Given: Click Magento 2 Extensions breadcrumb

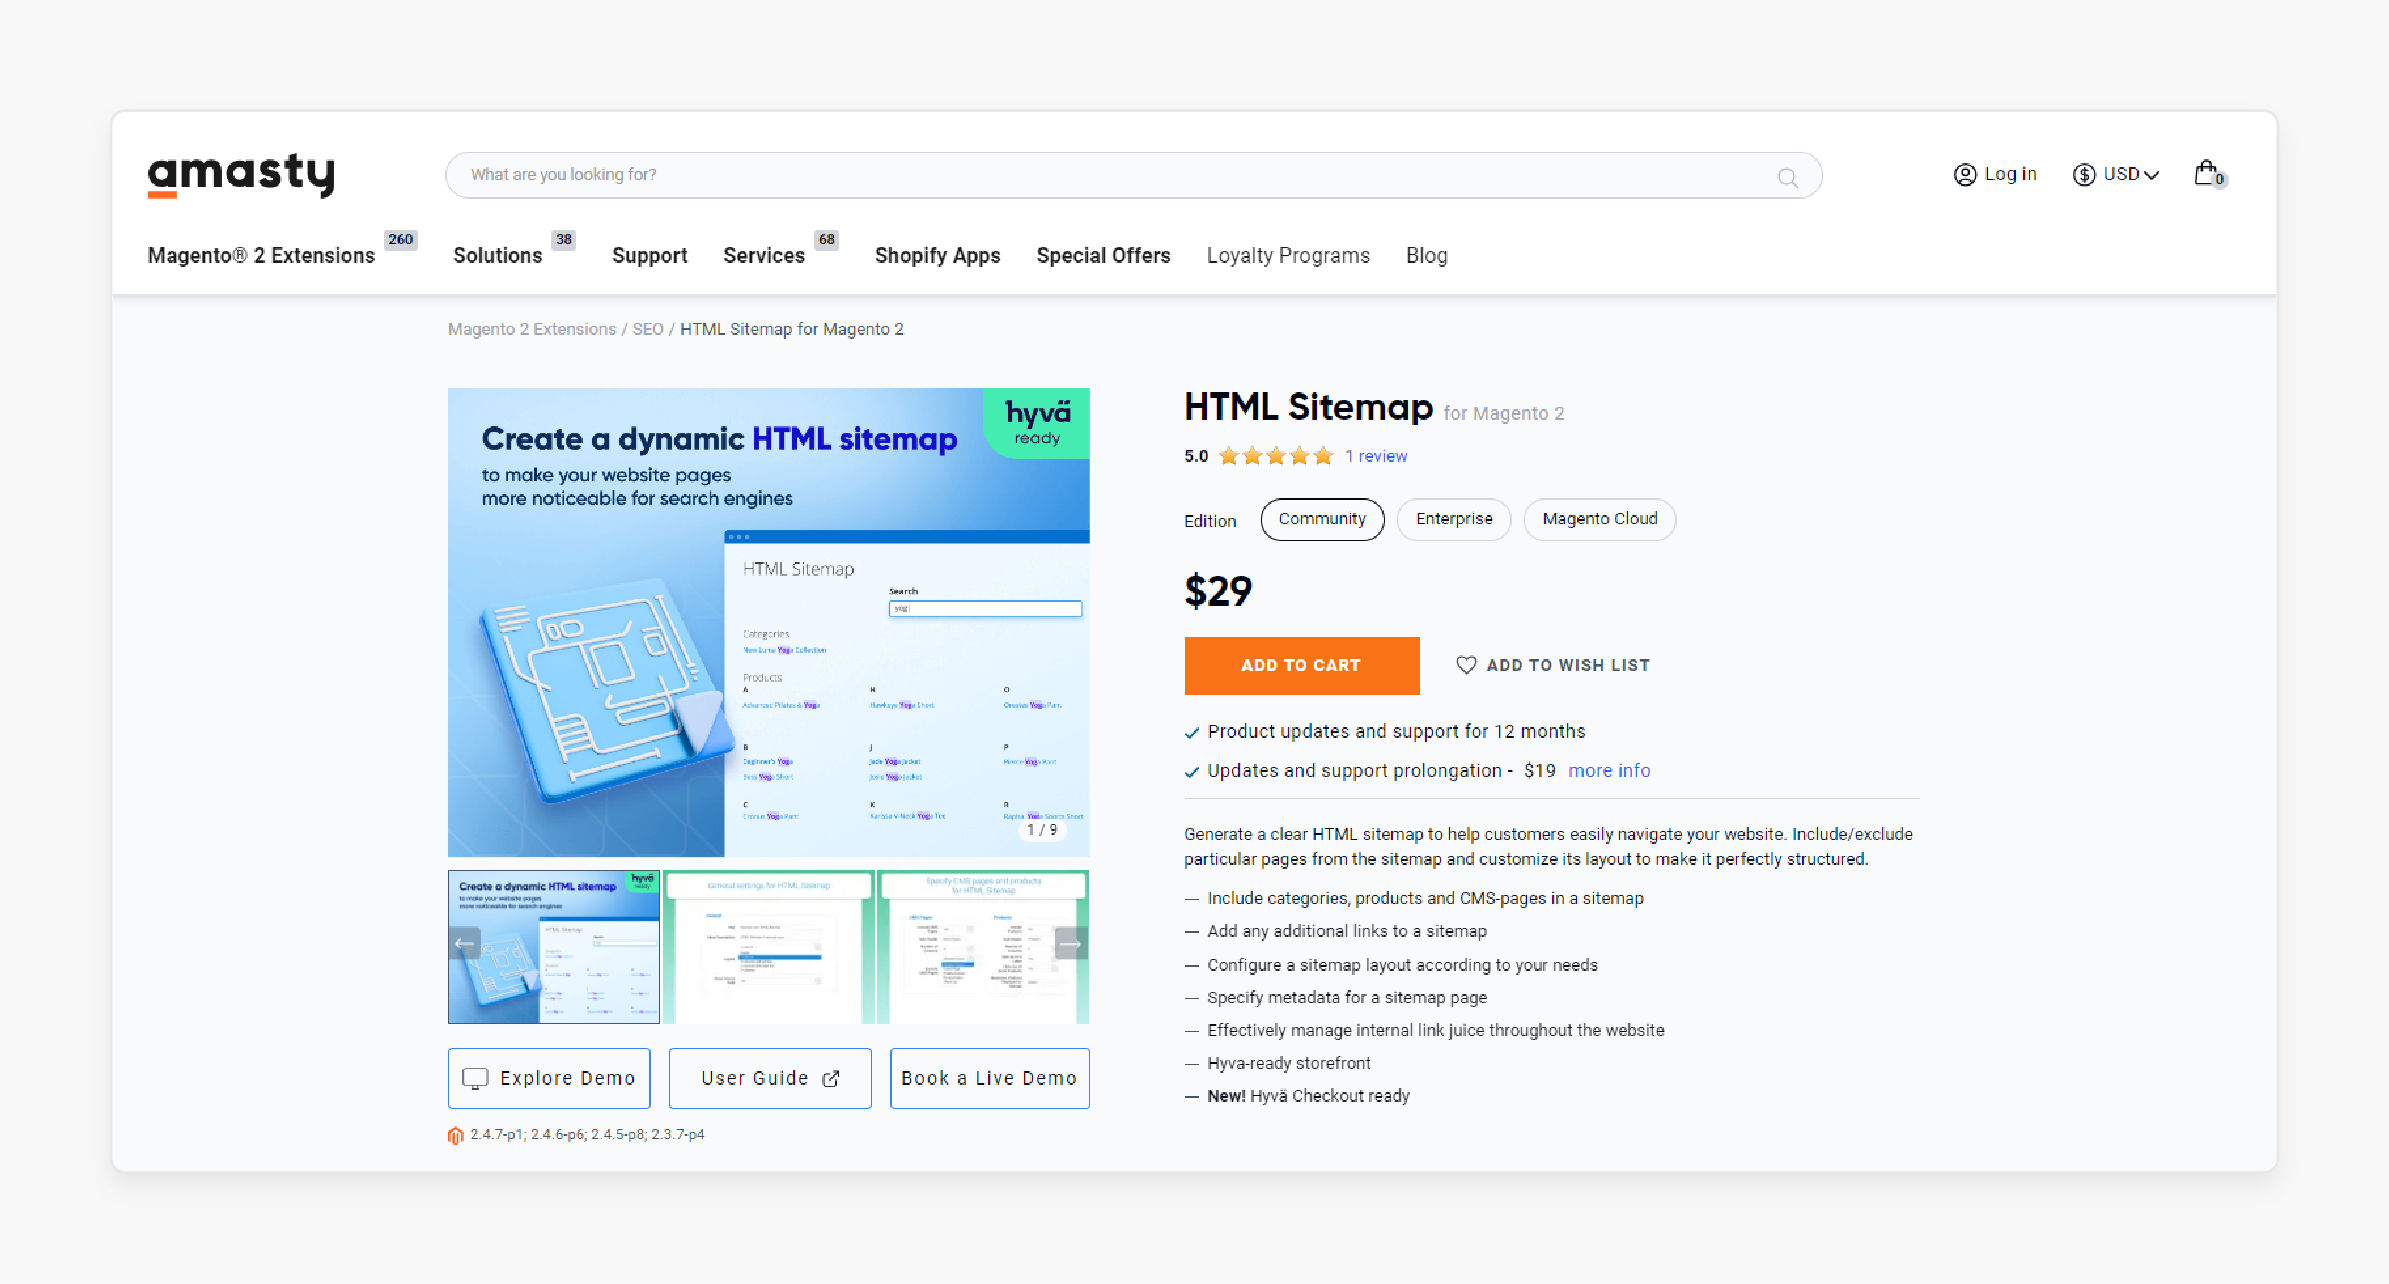Looking at the screenshot, I should point(532,329).
